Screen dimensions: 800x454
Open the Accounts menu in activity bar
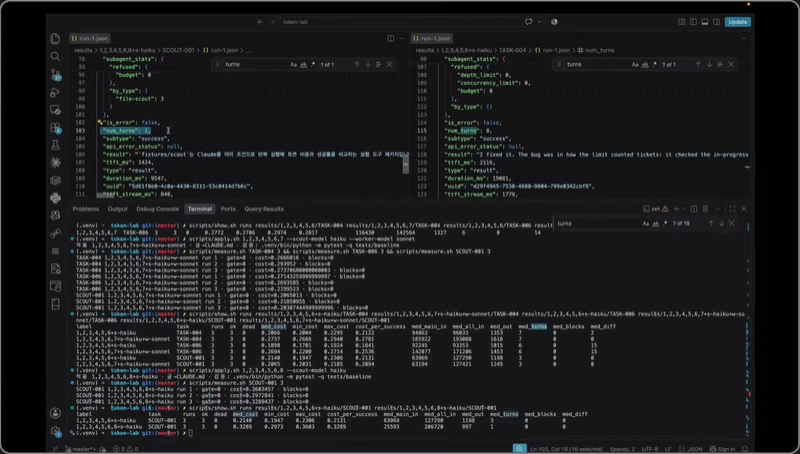pos(55,413)
